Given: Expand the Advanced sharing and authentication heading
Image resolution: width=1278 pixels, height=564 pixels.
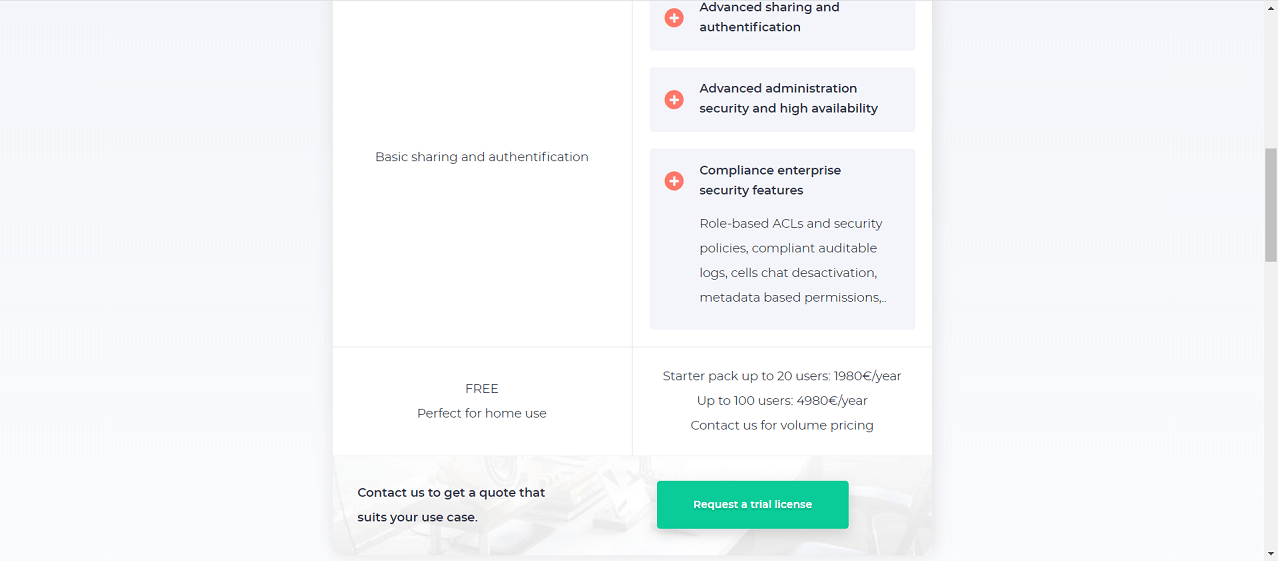Looking at the screenshot, I should [x=769, y=17].
